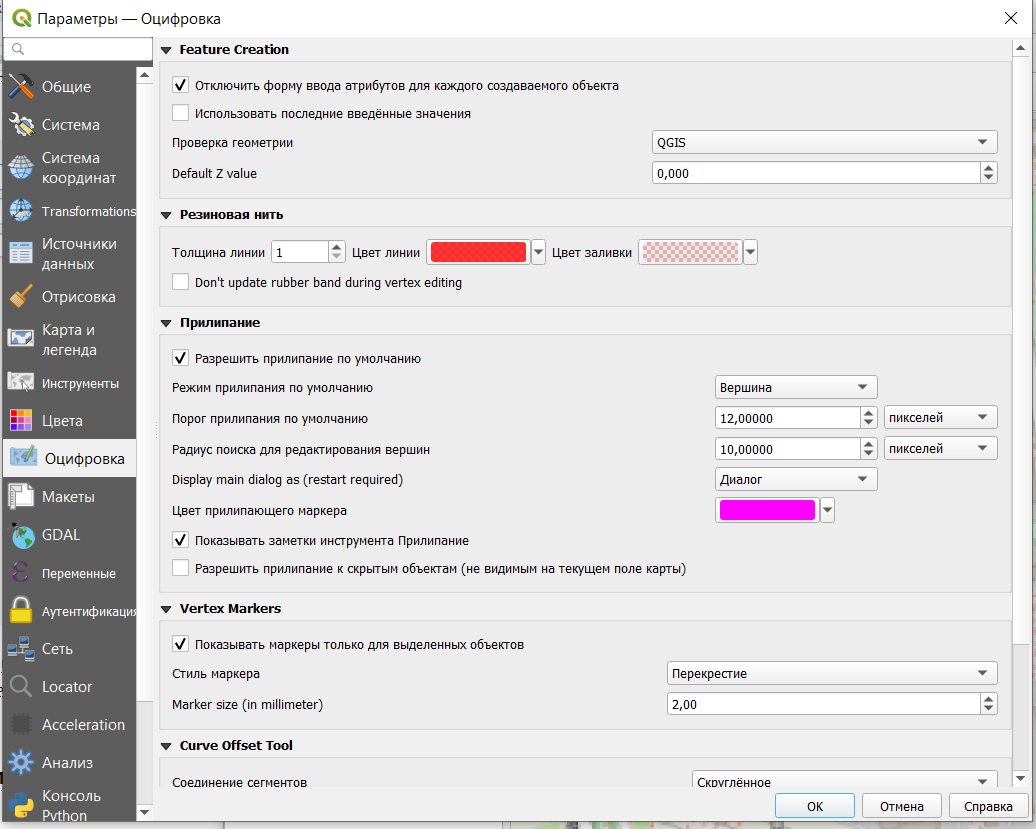
Task: Open Стиль маркера Перекрестие dropdown
Action: [832, 673]
